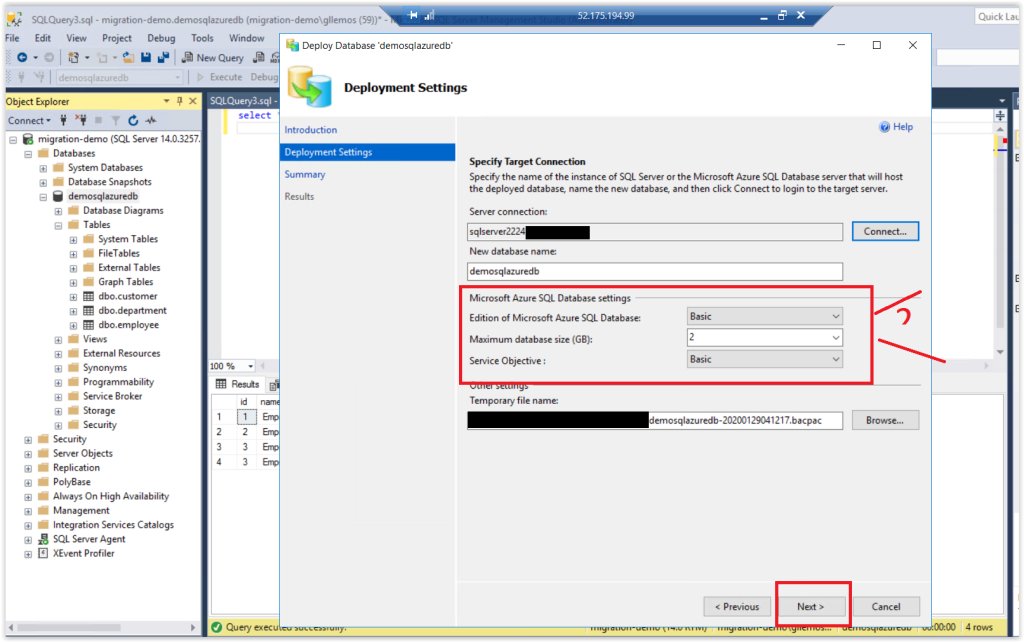Open the Tools menu
The width and height of the screenshot is (1024, 642).
[202, 38]
